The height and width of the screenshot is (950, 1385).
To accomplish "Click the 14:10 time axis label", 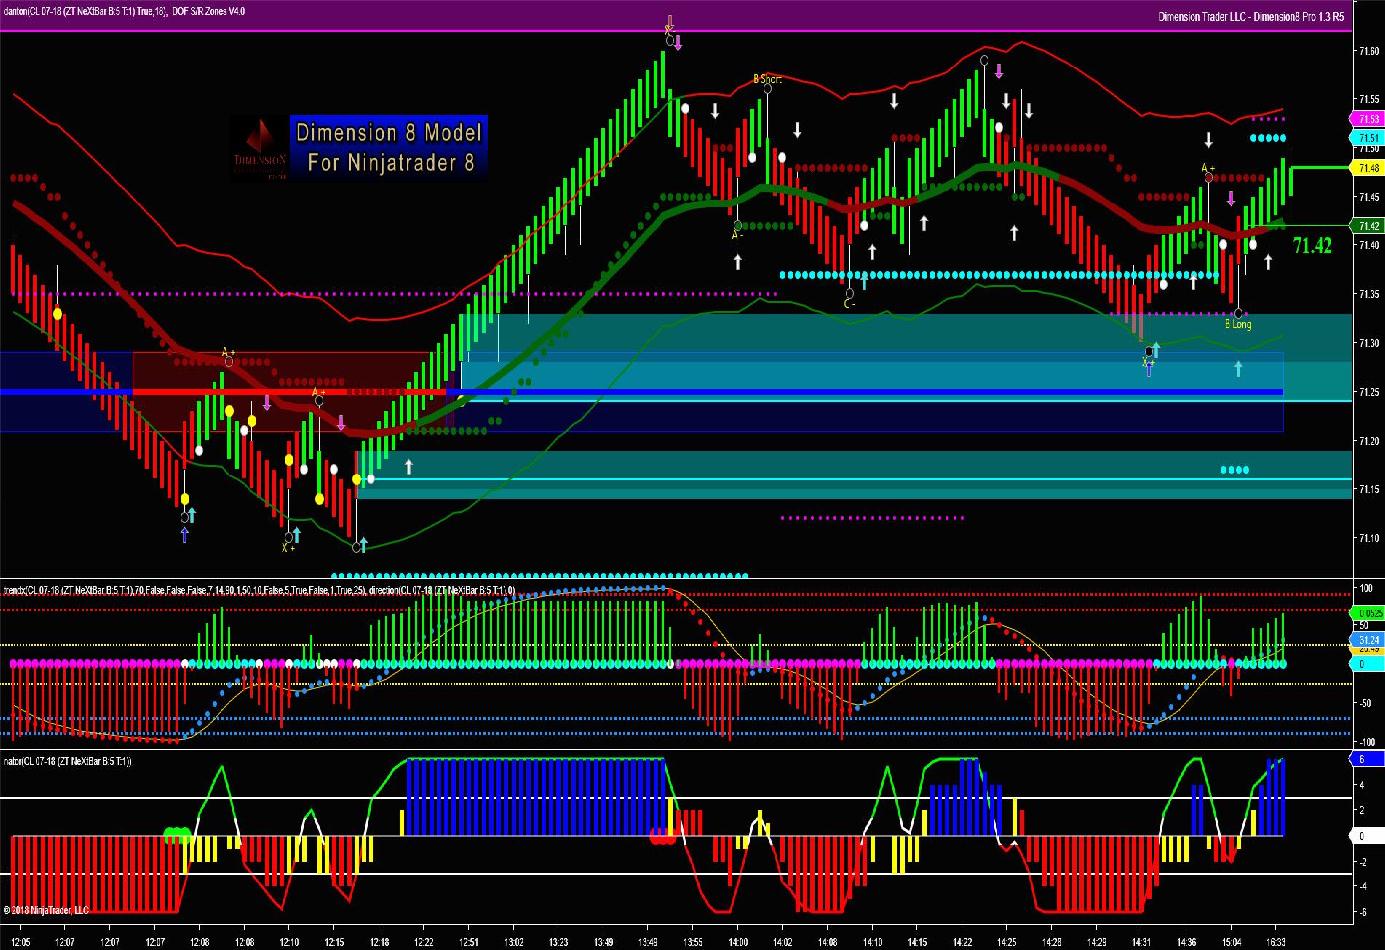I will (872, 942).
